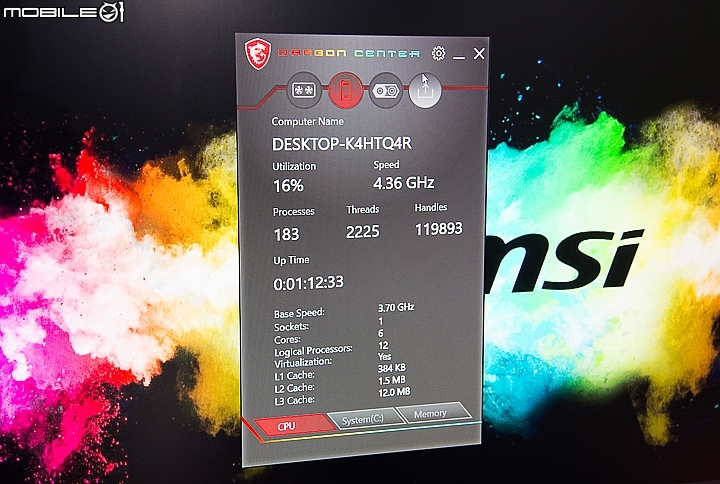Click the 2225 threads value

363,231
